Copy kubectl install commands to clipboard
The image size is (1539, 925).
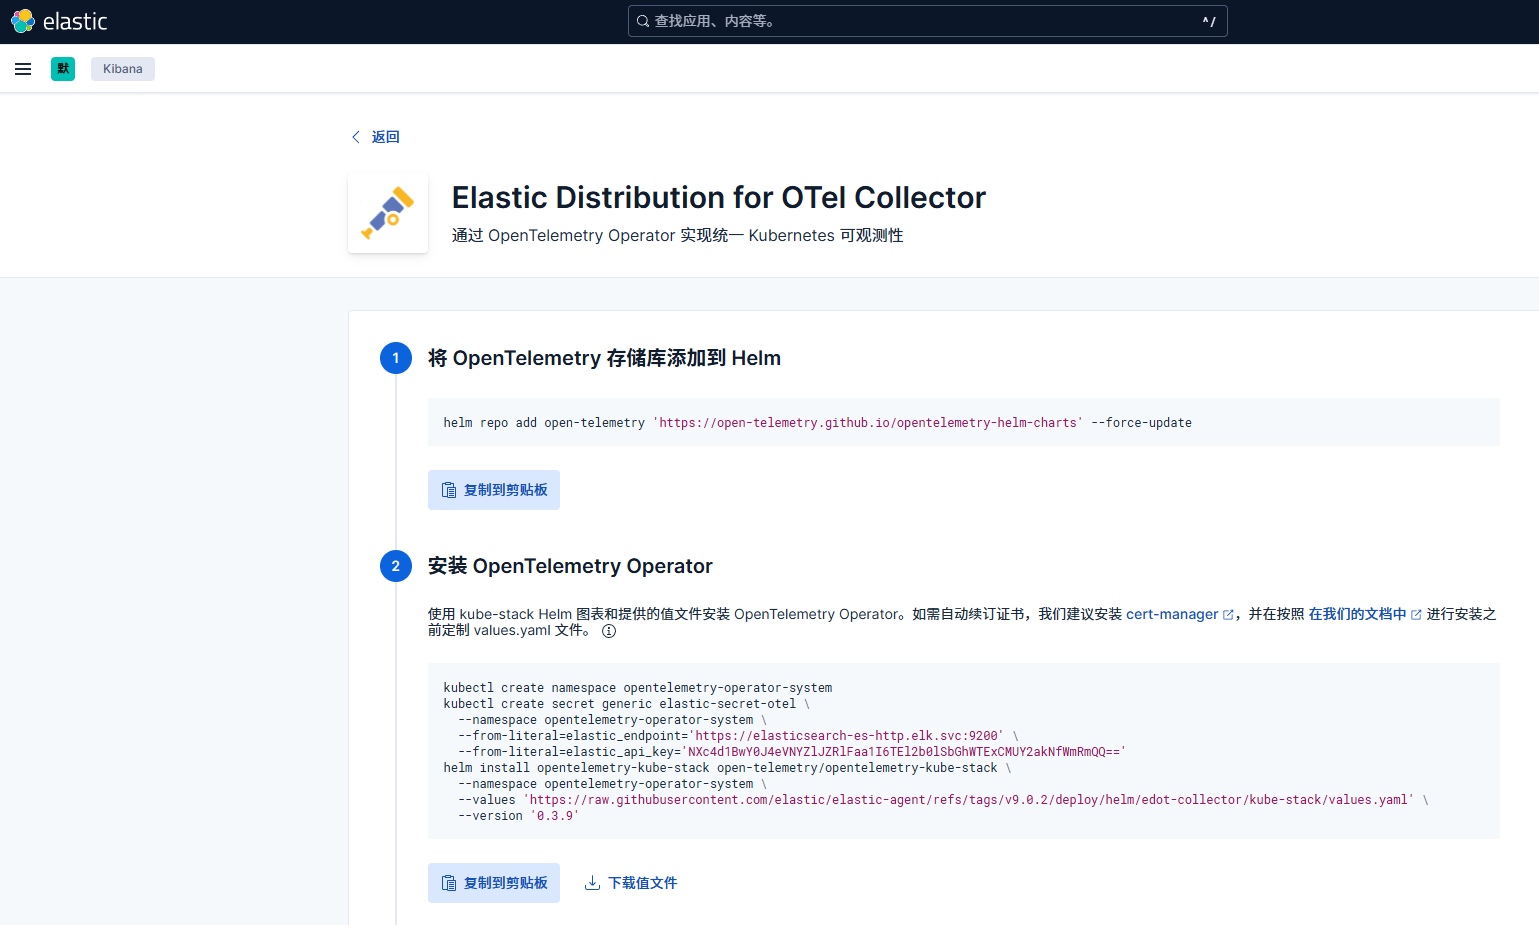494,883
